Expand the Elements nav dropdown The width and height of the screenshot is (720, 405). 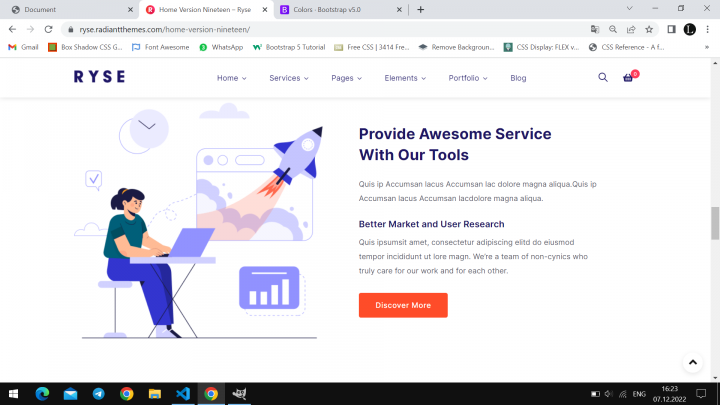(405, 78)
